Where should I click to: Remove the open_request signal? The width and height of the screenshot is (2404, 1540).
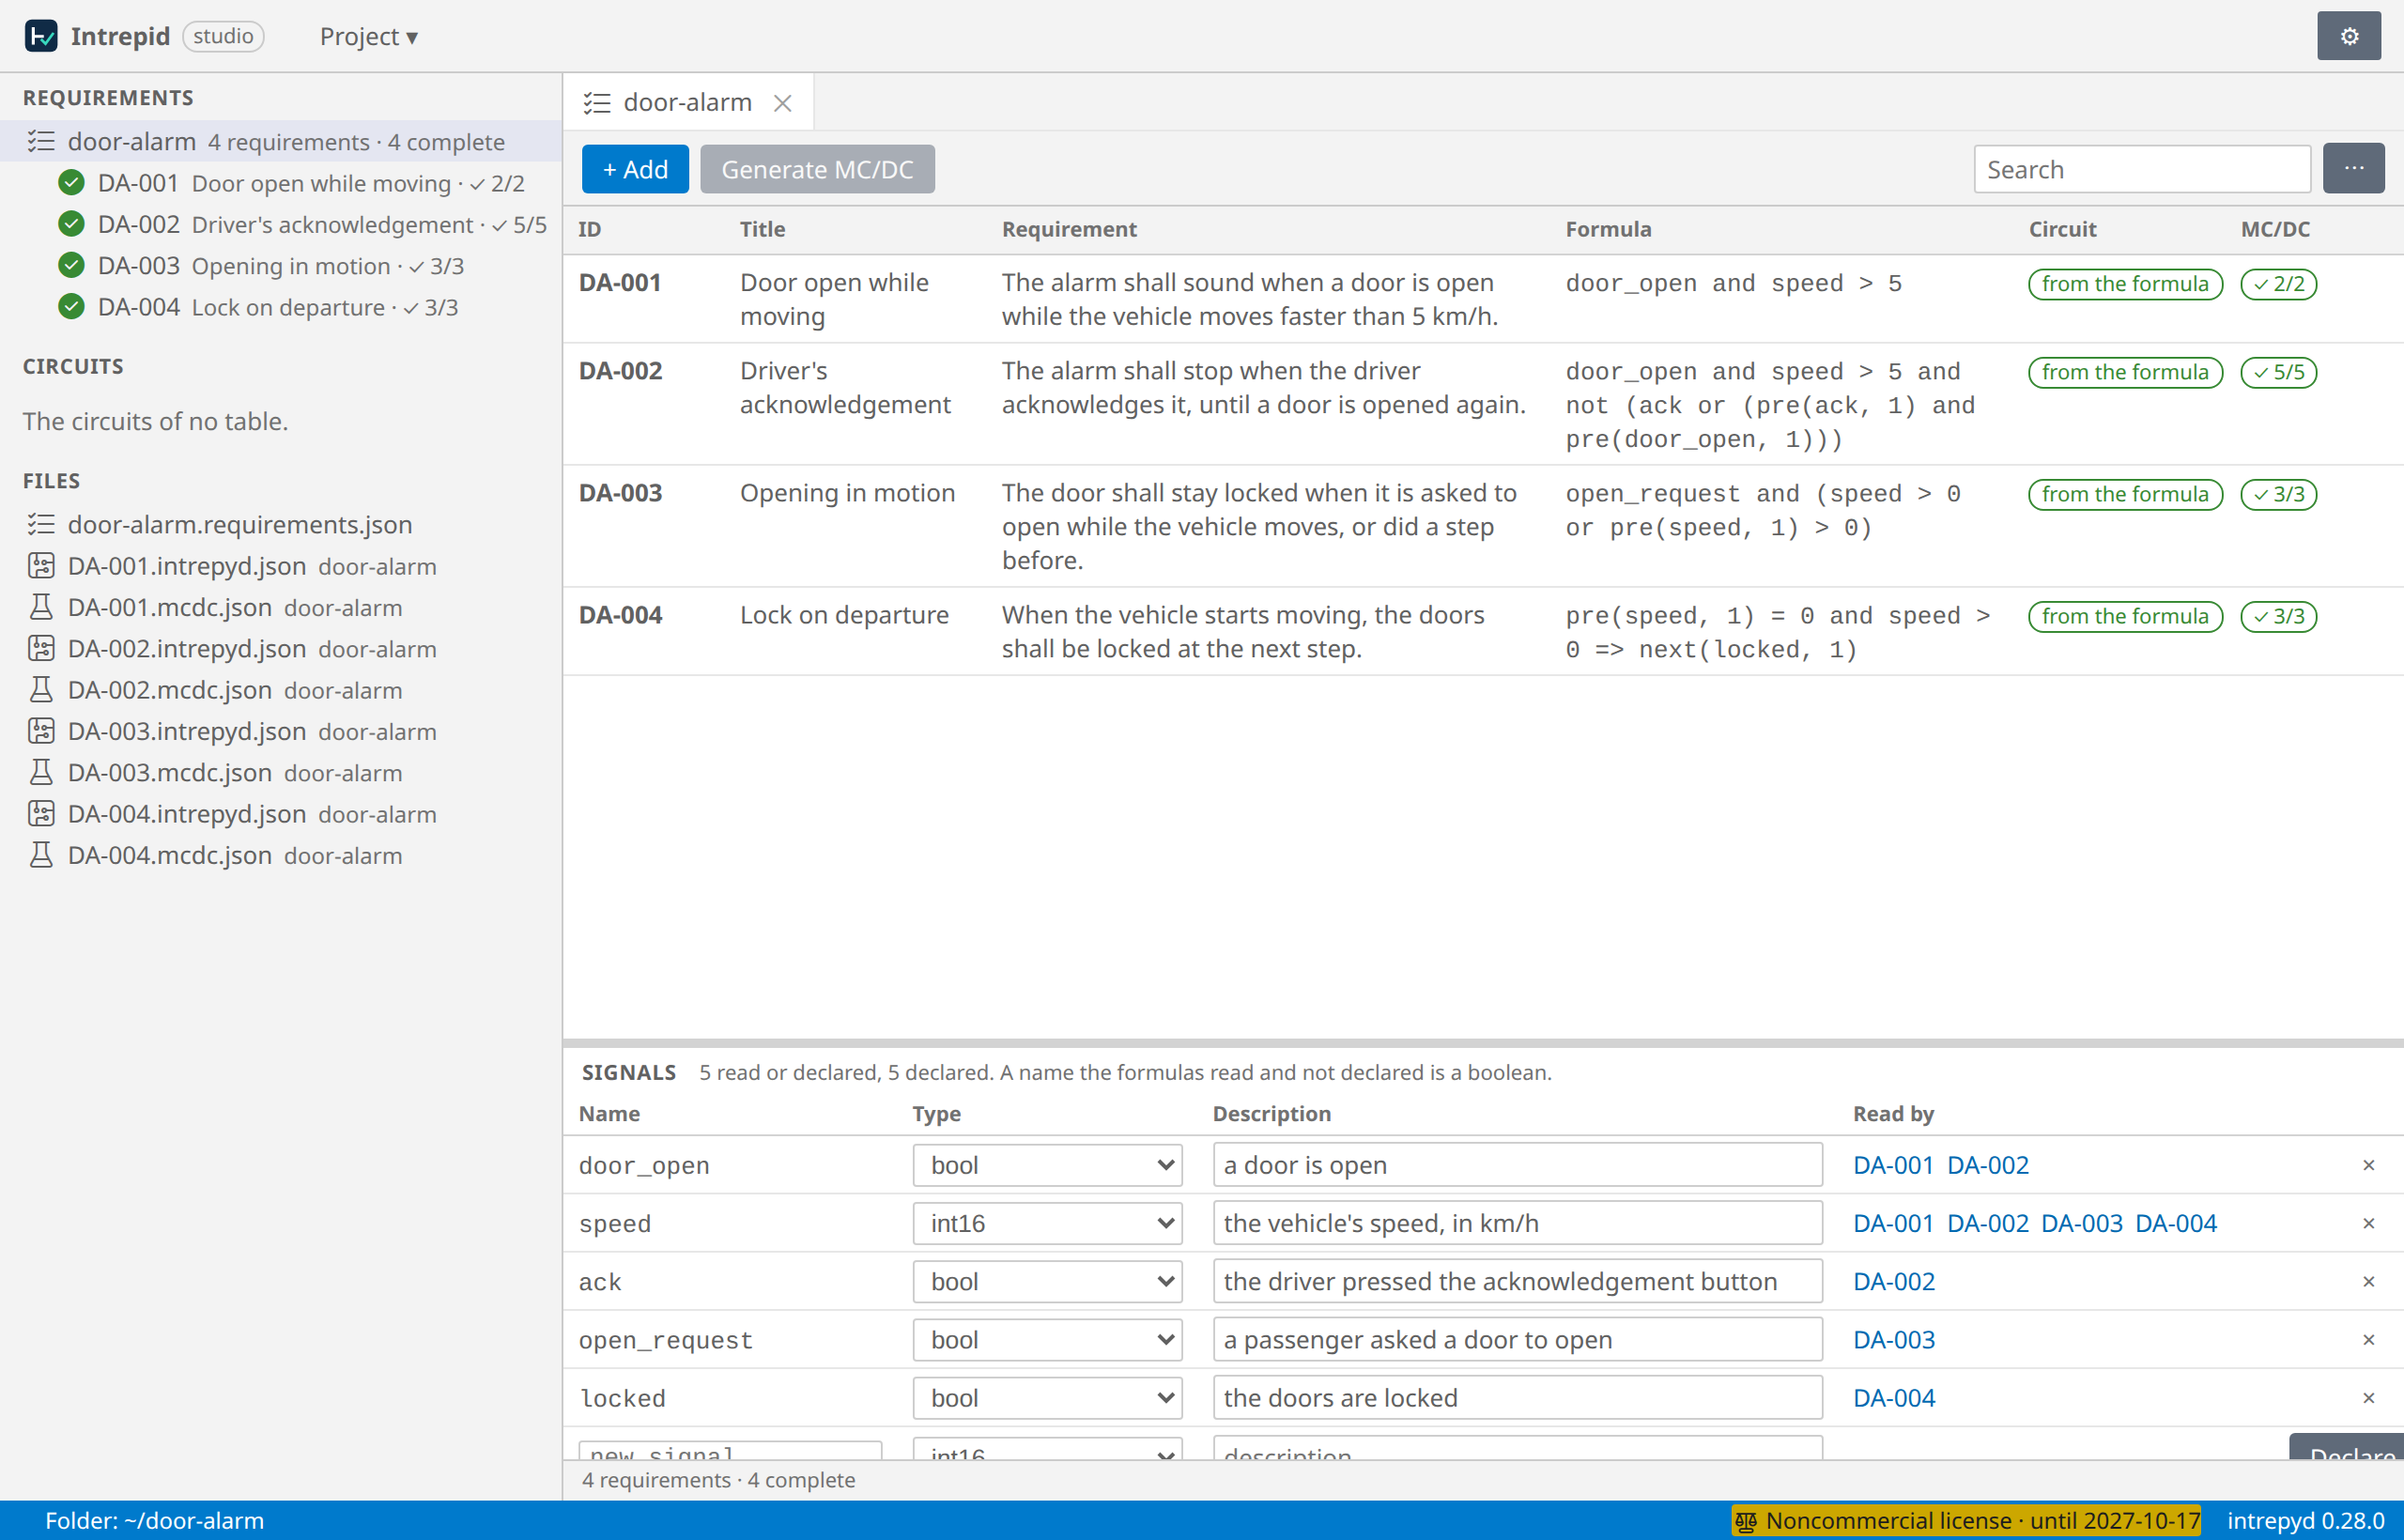[x=2368, y=1339]
